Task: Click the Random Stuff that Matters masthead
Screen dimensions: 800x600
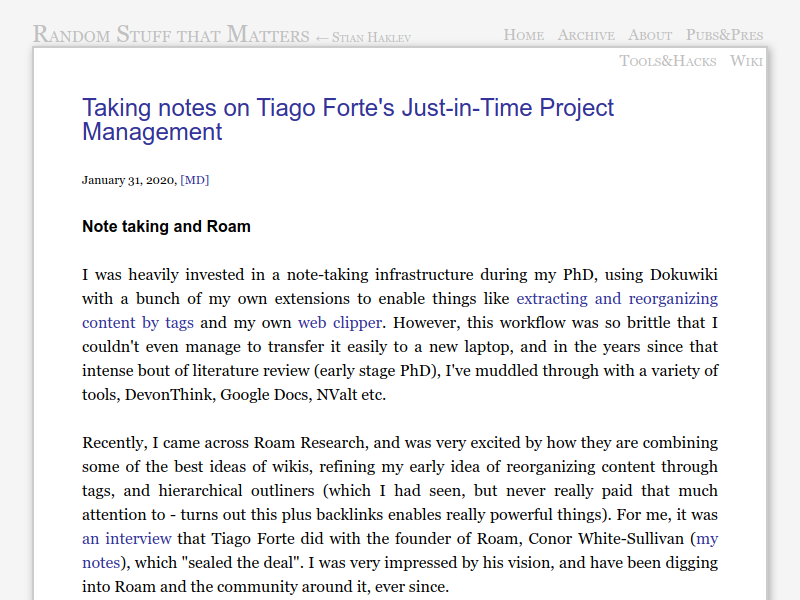Action: [x=171, y=34]
